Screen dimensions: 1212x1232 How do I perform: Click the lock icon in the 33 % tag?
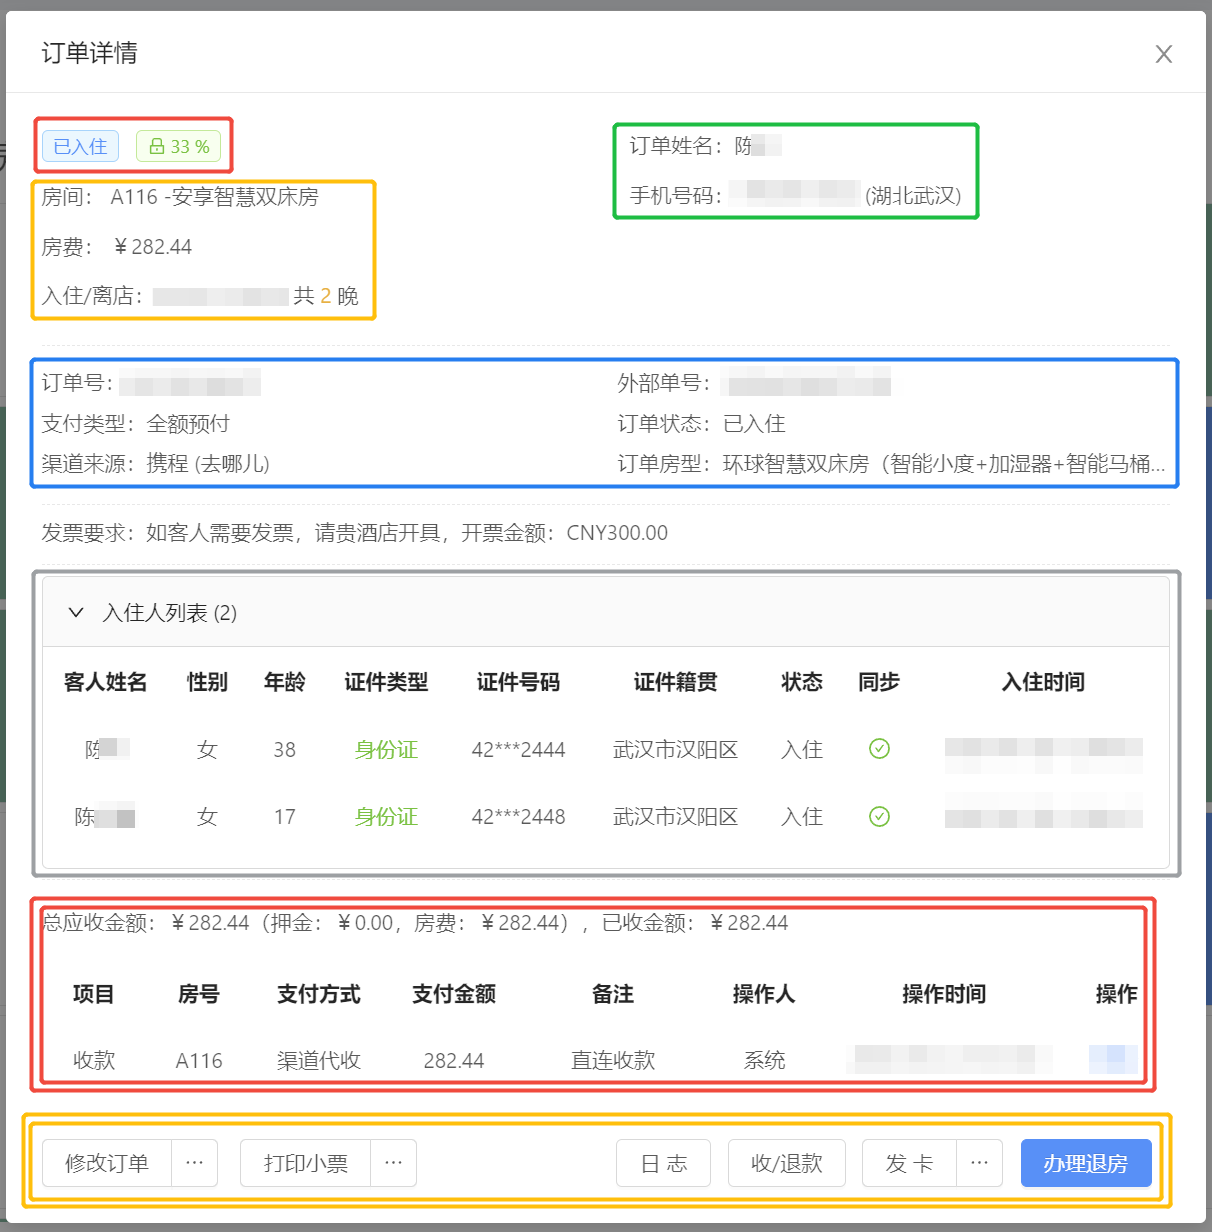(x=157, y=146)
